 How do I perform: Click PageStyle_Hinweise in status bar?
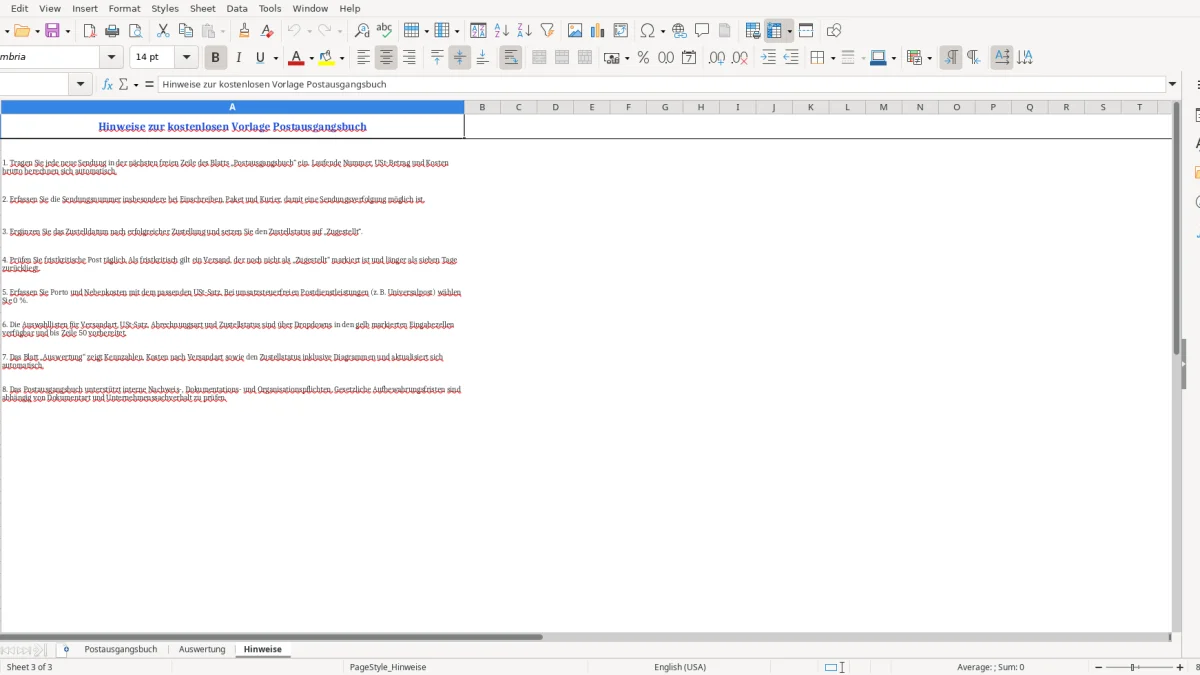388,667
